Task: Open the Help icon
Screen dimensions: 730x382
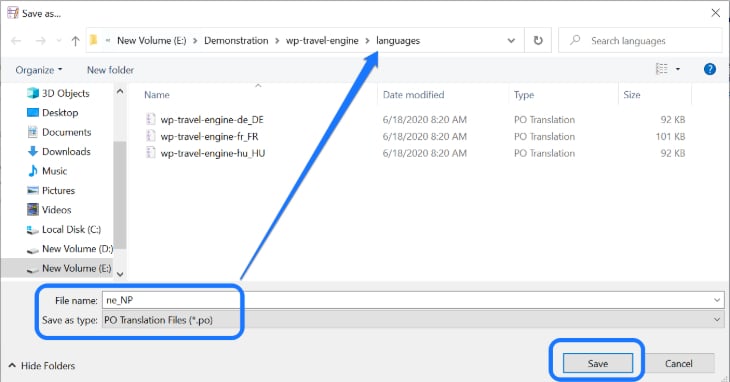Action: click(710, 69)
